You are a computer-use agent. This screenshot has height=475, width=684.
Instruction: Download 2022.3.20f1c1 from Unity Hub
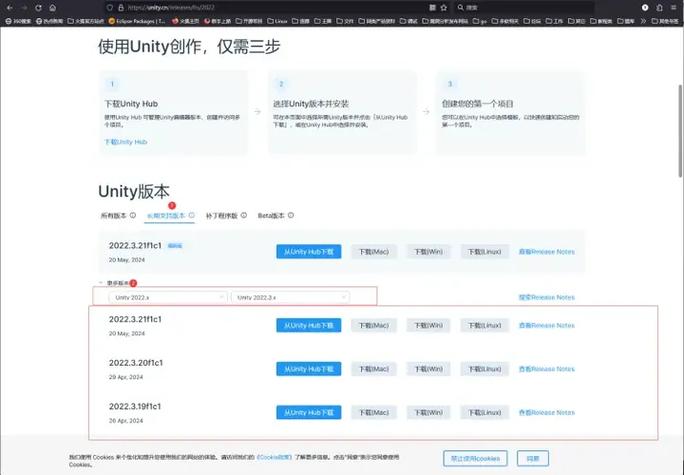[x=309, y=369]
